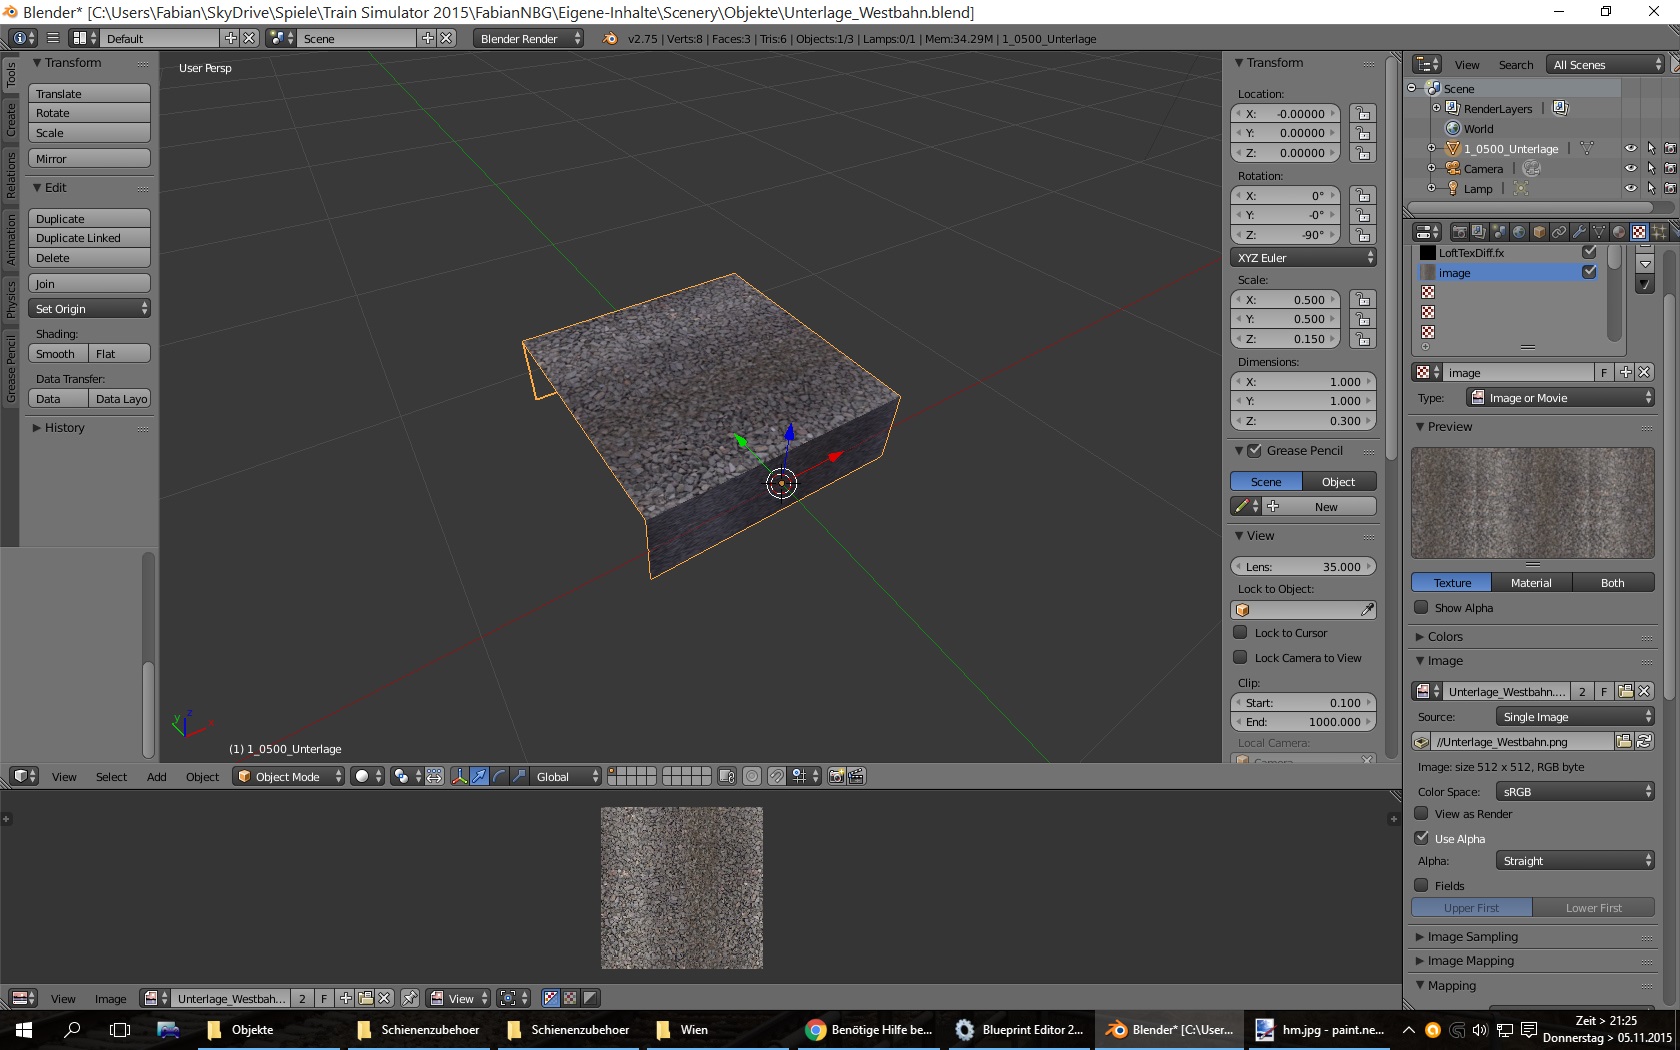Open the Object Mode dropdown
This screenshot has height=1050, width=1680.
pos(289,776)
